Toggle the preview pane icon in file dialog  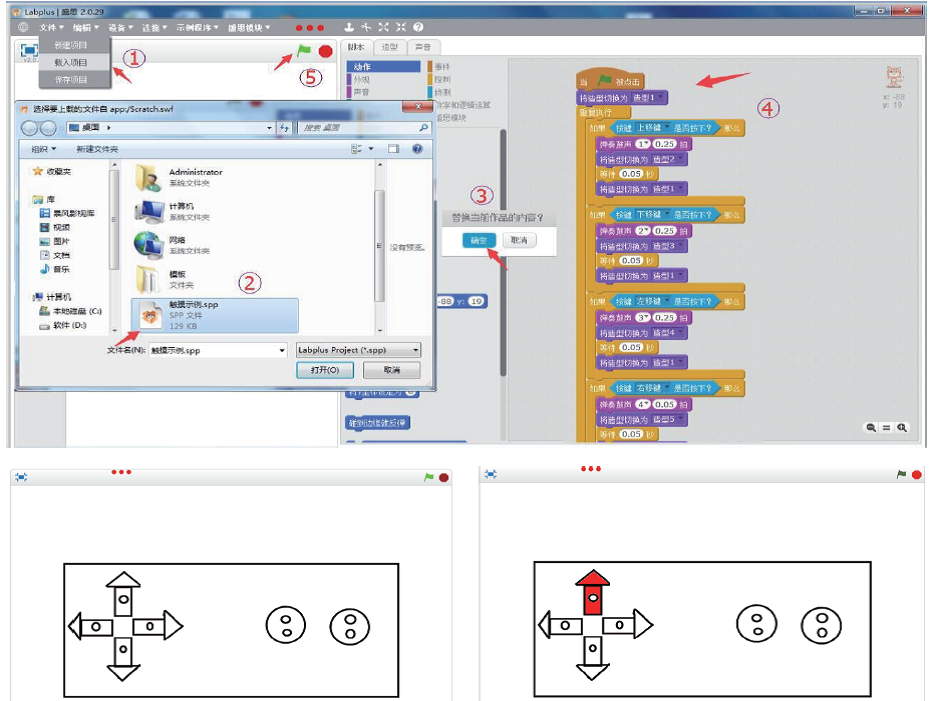pyautogui.click(x=393, y=149)
